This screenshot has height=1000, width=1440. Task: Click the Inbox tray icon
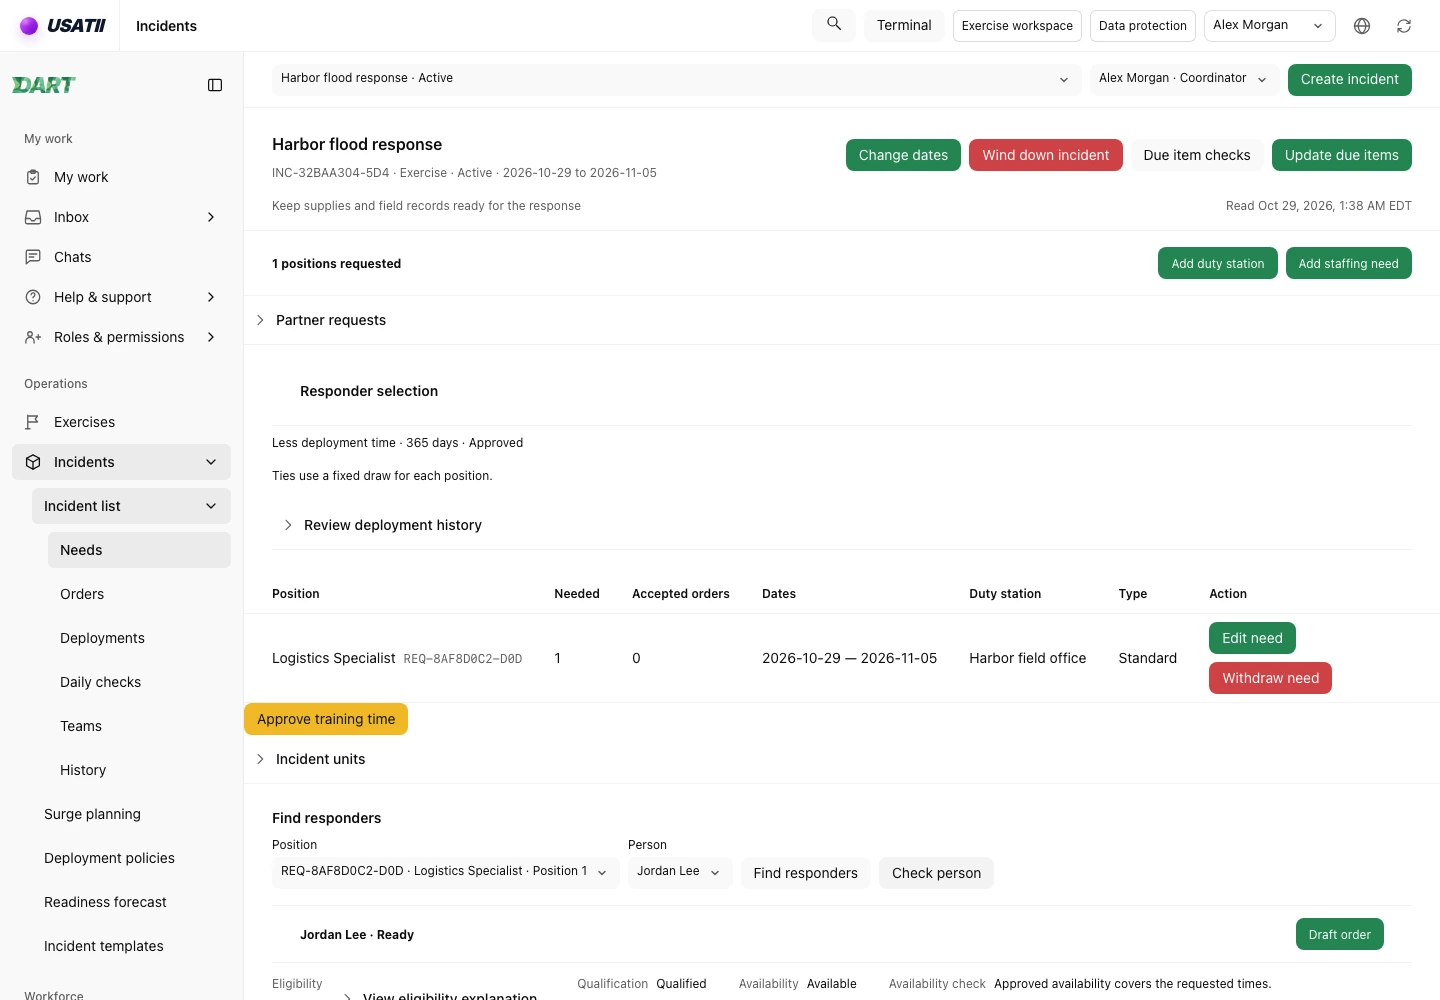tap(33, 217)
